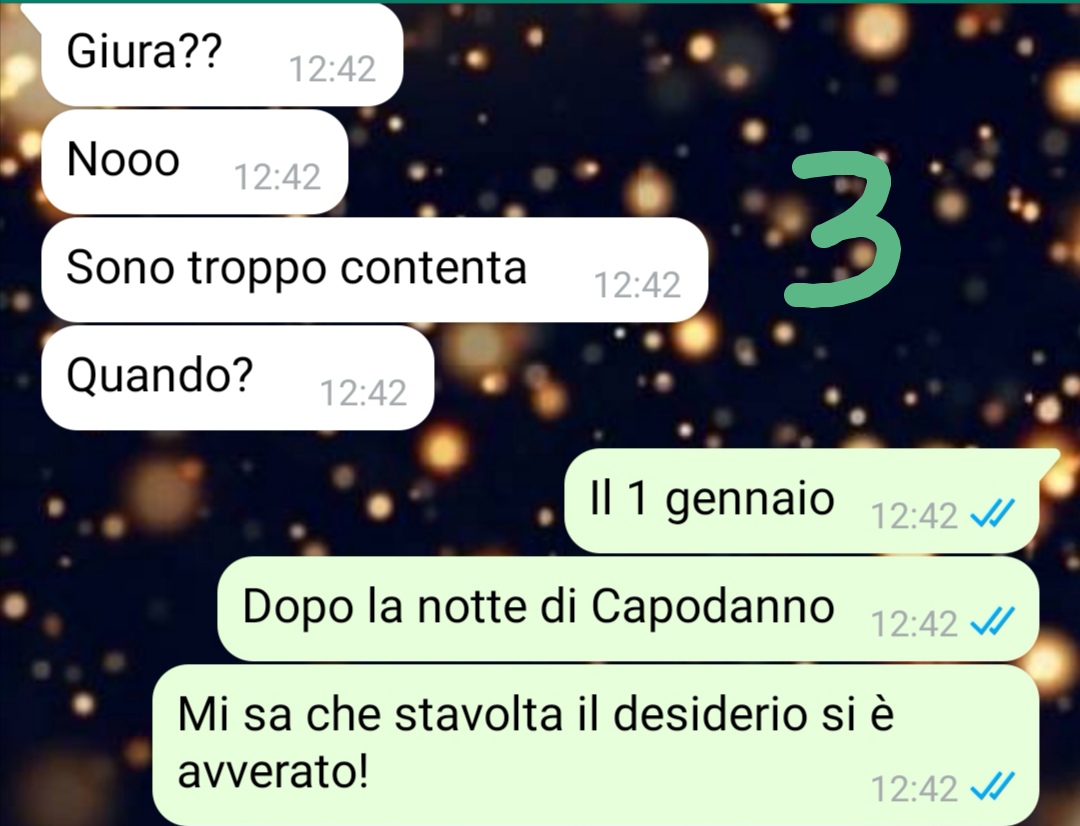Click blue check marks on the 'avverato!' message
This screenshot has height=826, width=1080.
point(992,787)
